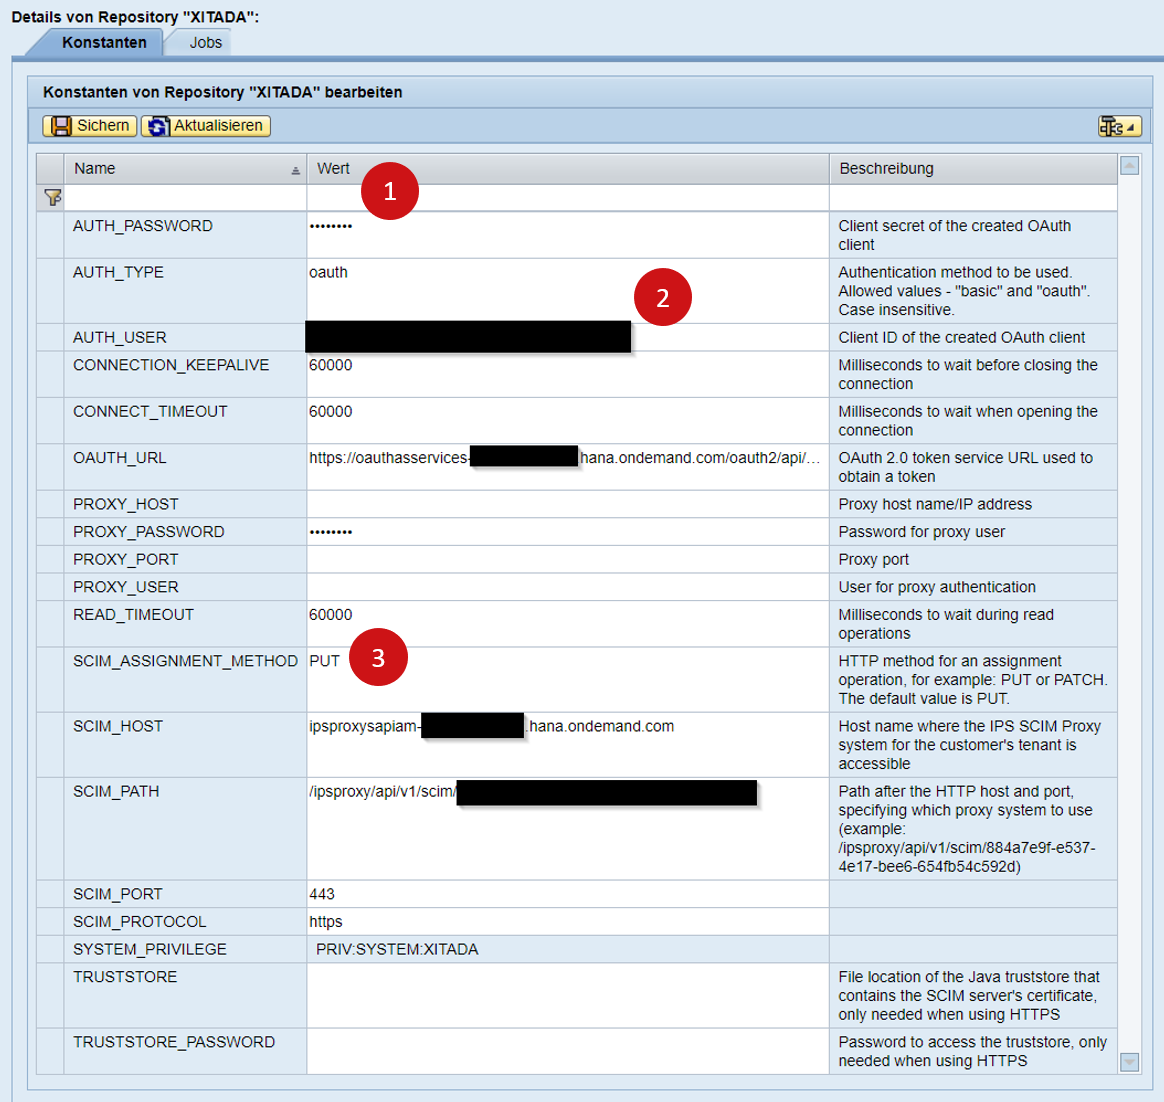Select the PROXY_PASSWORD name cell
The width and height of the screenshot is (1164, 1102).
click(185, 532)
